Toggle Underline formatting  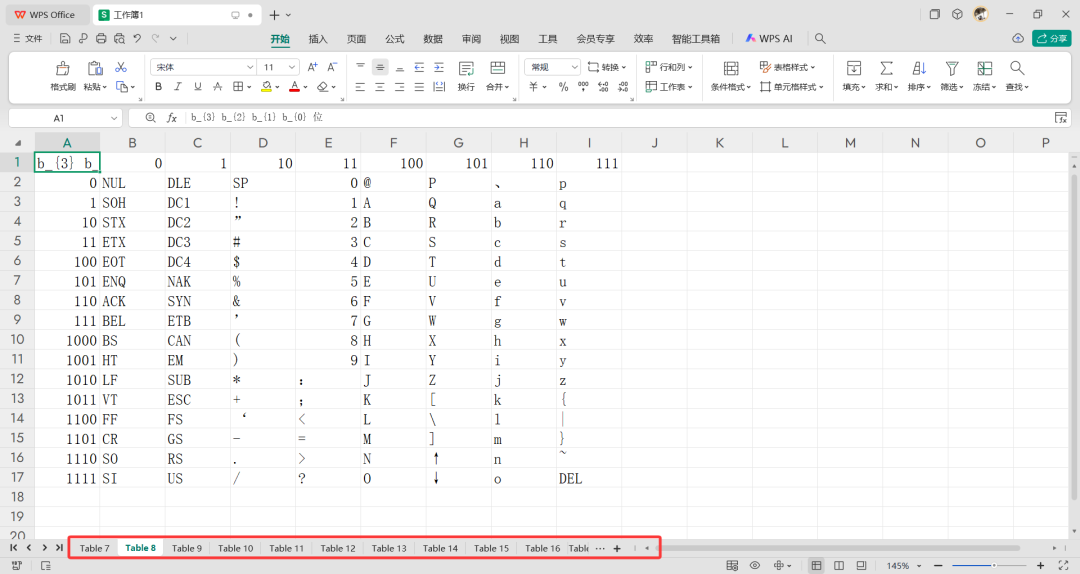tap(198, 87)
